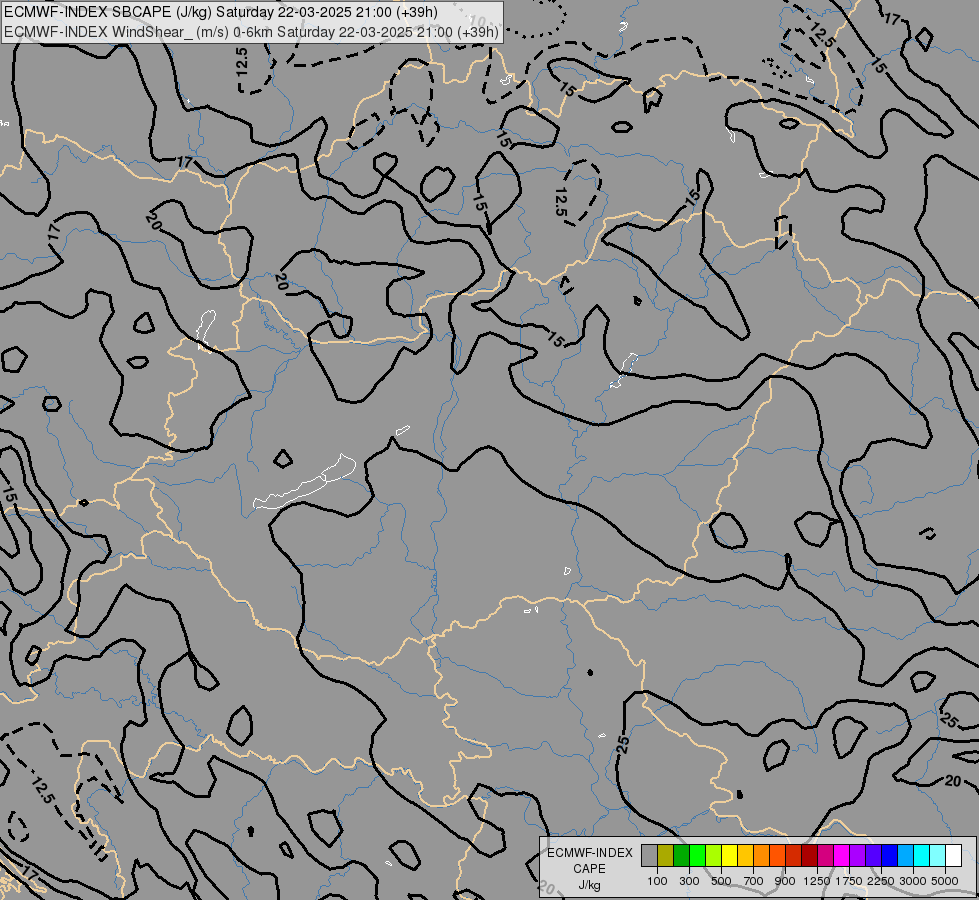Click the orange legend swatch
This screenshot has width=979, height=900.
click(x=762, y=856)
